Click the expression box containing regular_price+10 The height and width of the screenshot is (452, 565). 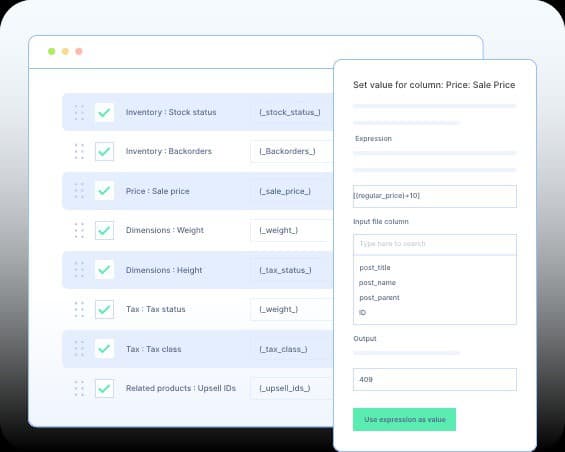click(435, 196)
